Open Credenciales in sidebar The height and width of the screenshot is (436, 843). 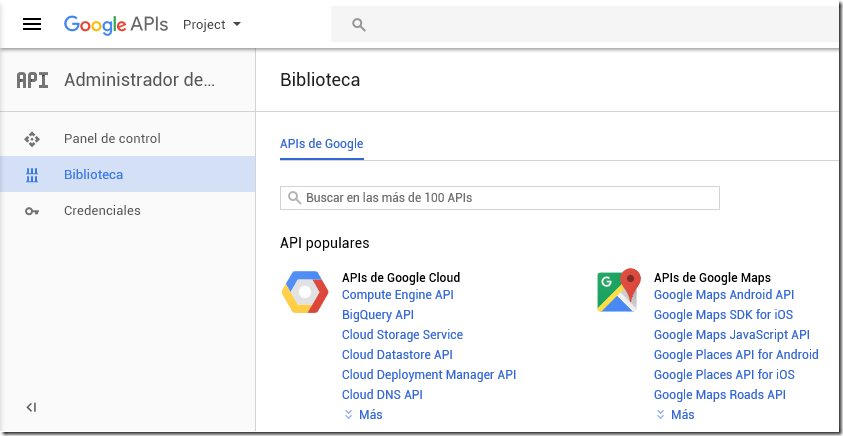click(x=128, y=211)
